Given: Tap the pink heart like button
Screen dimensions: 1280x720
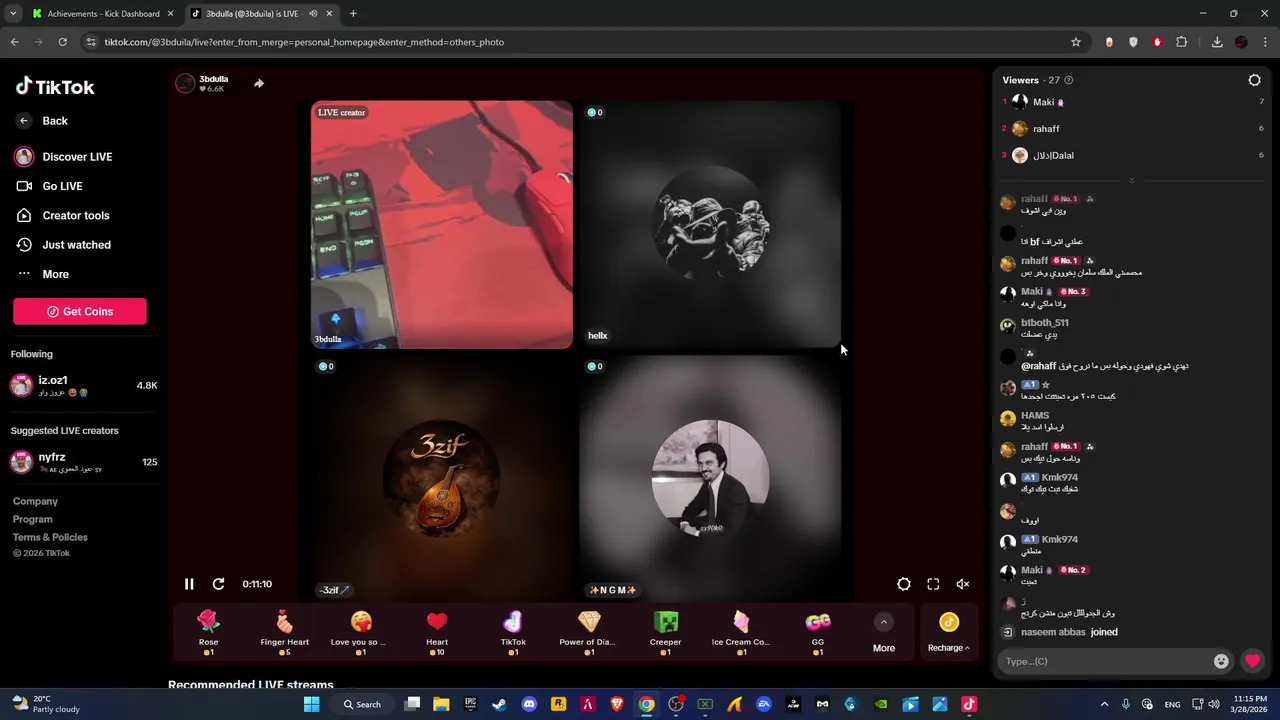Looking at the screenshot, I should [1253, 661].
